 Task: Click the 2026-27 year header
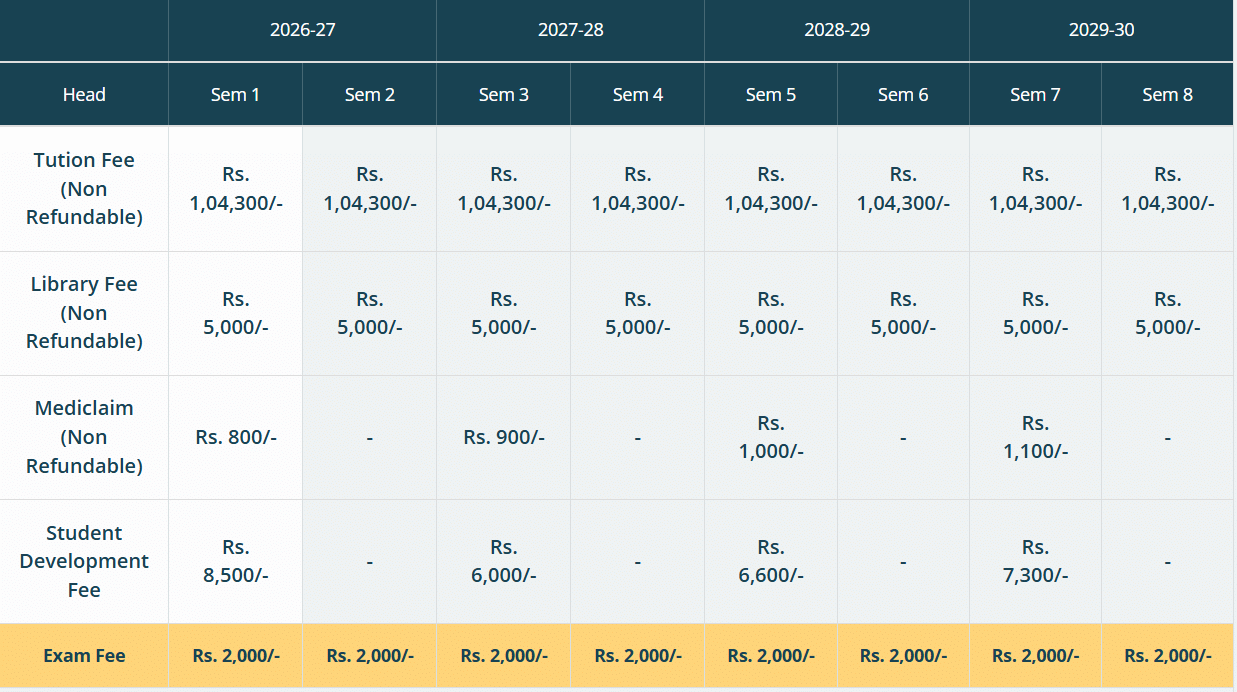point(302,30)
